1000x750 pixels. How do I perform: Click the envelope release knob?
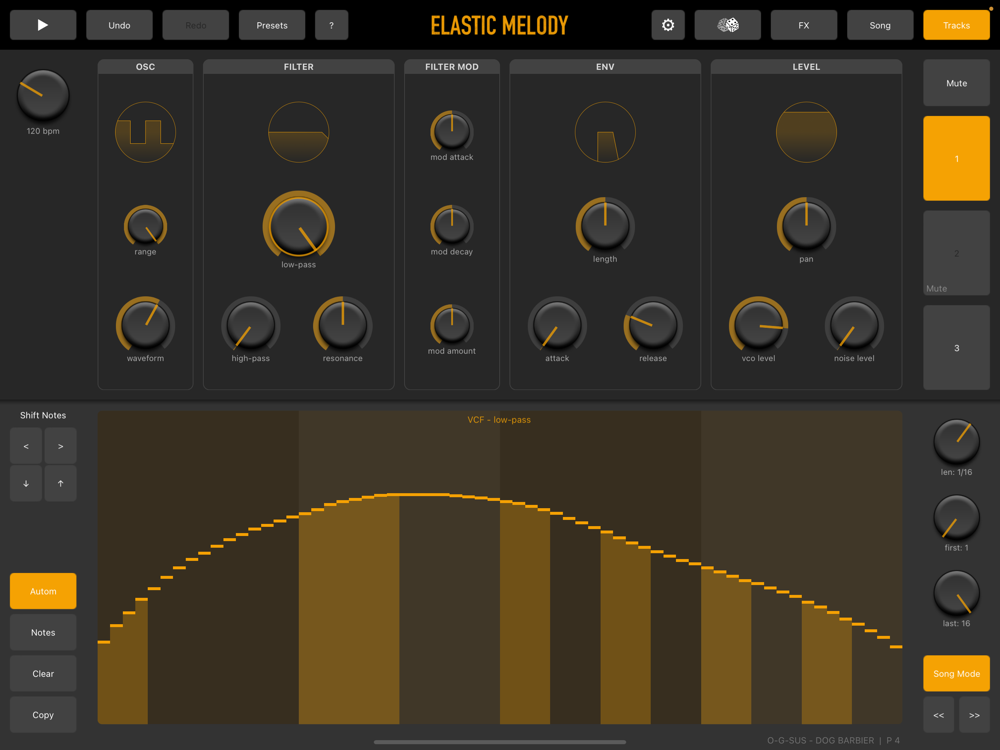point(653,325)
